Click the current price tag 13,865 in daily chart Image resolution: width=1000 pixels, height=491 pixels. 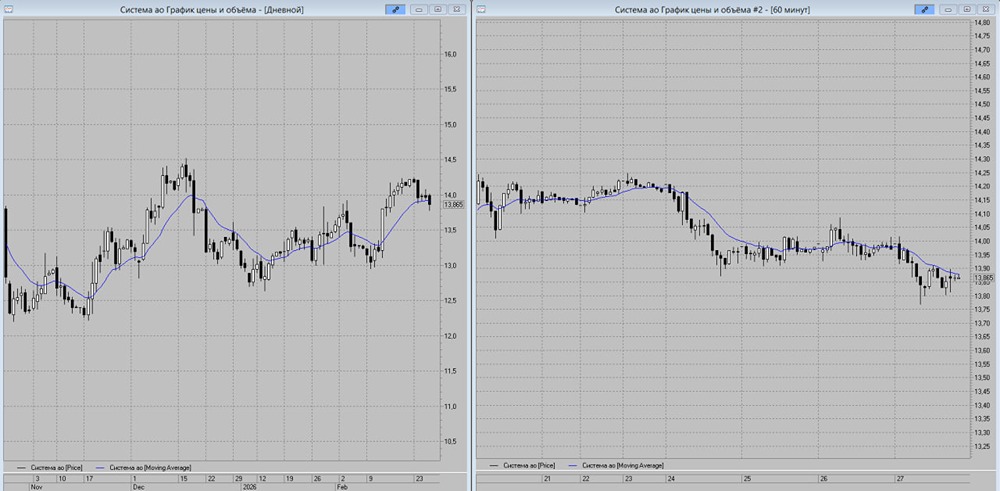tap(453, 205)
